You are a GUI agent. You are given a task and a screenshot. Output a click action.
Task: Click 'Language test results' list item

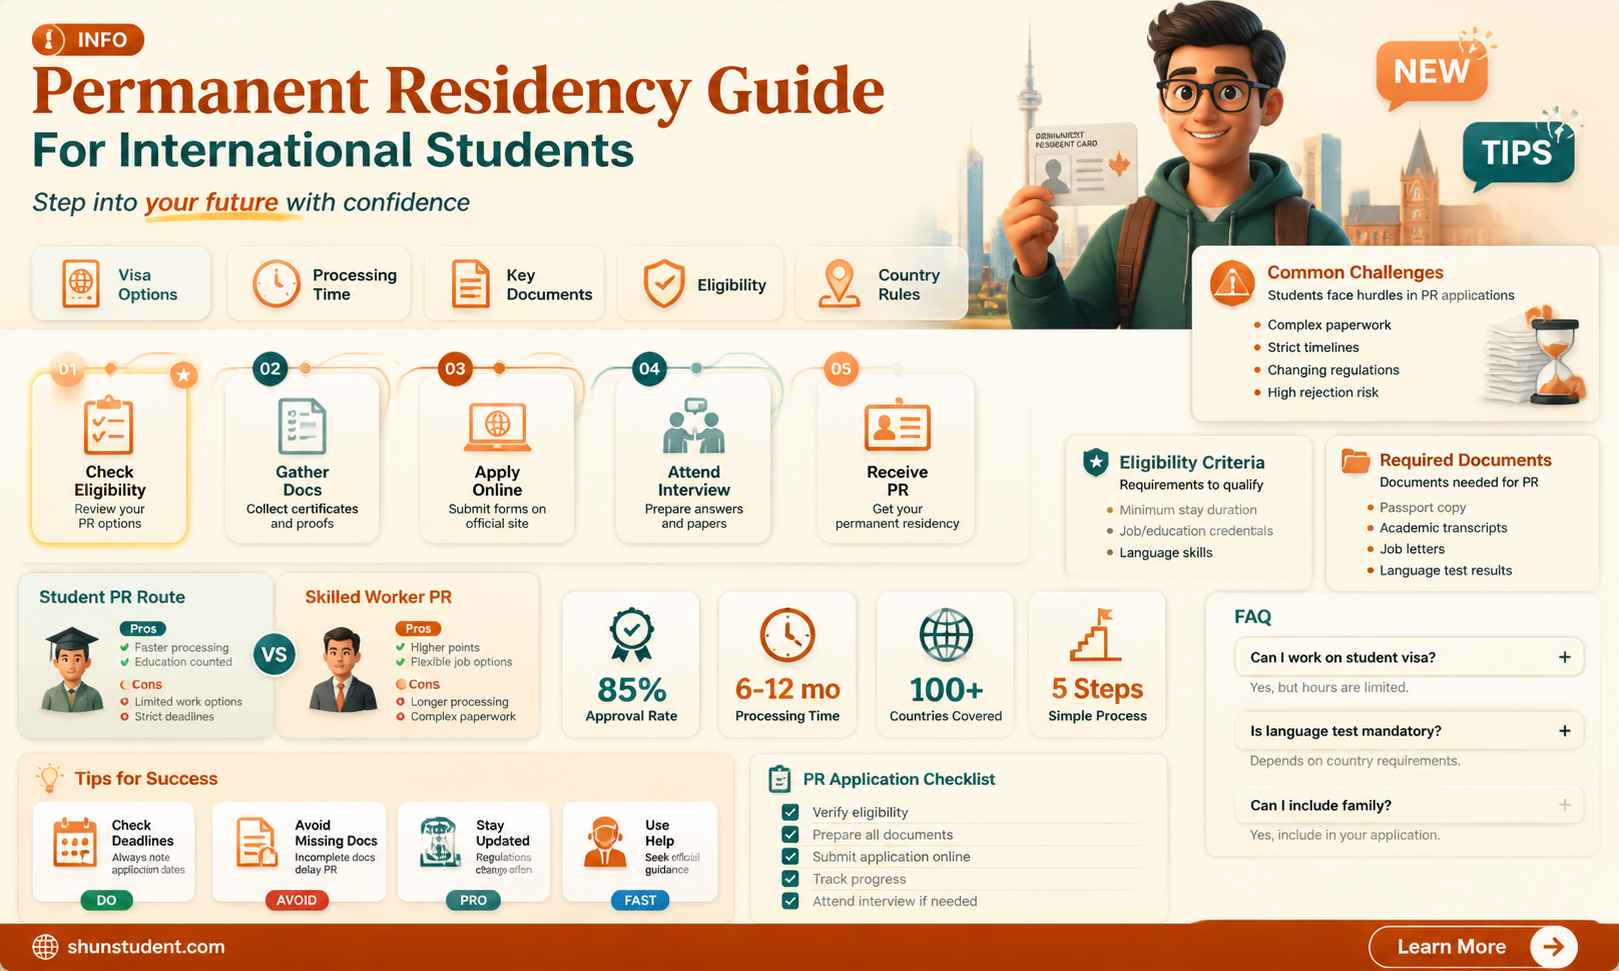(x=1446, y=570)
